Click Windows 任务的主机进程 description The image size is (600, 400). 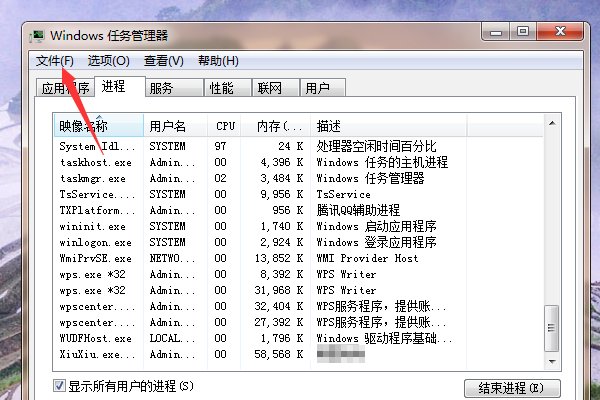click(382, 162)
